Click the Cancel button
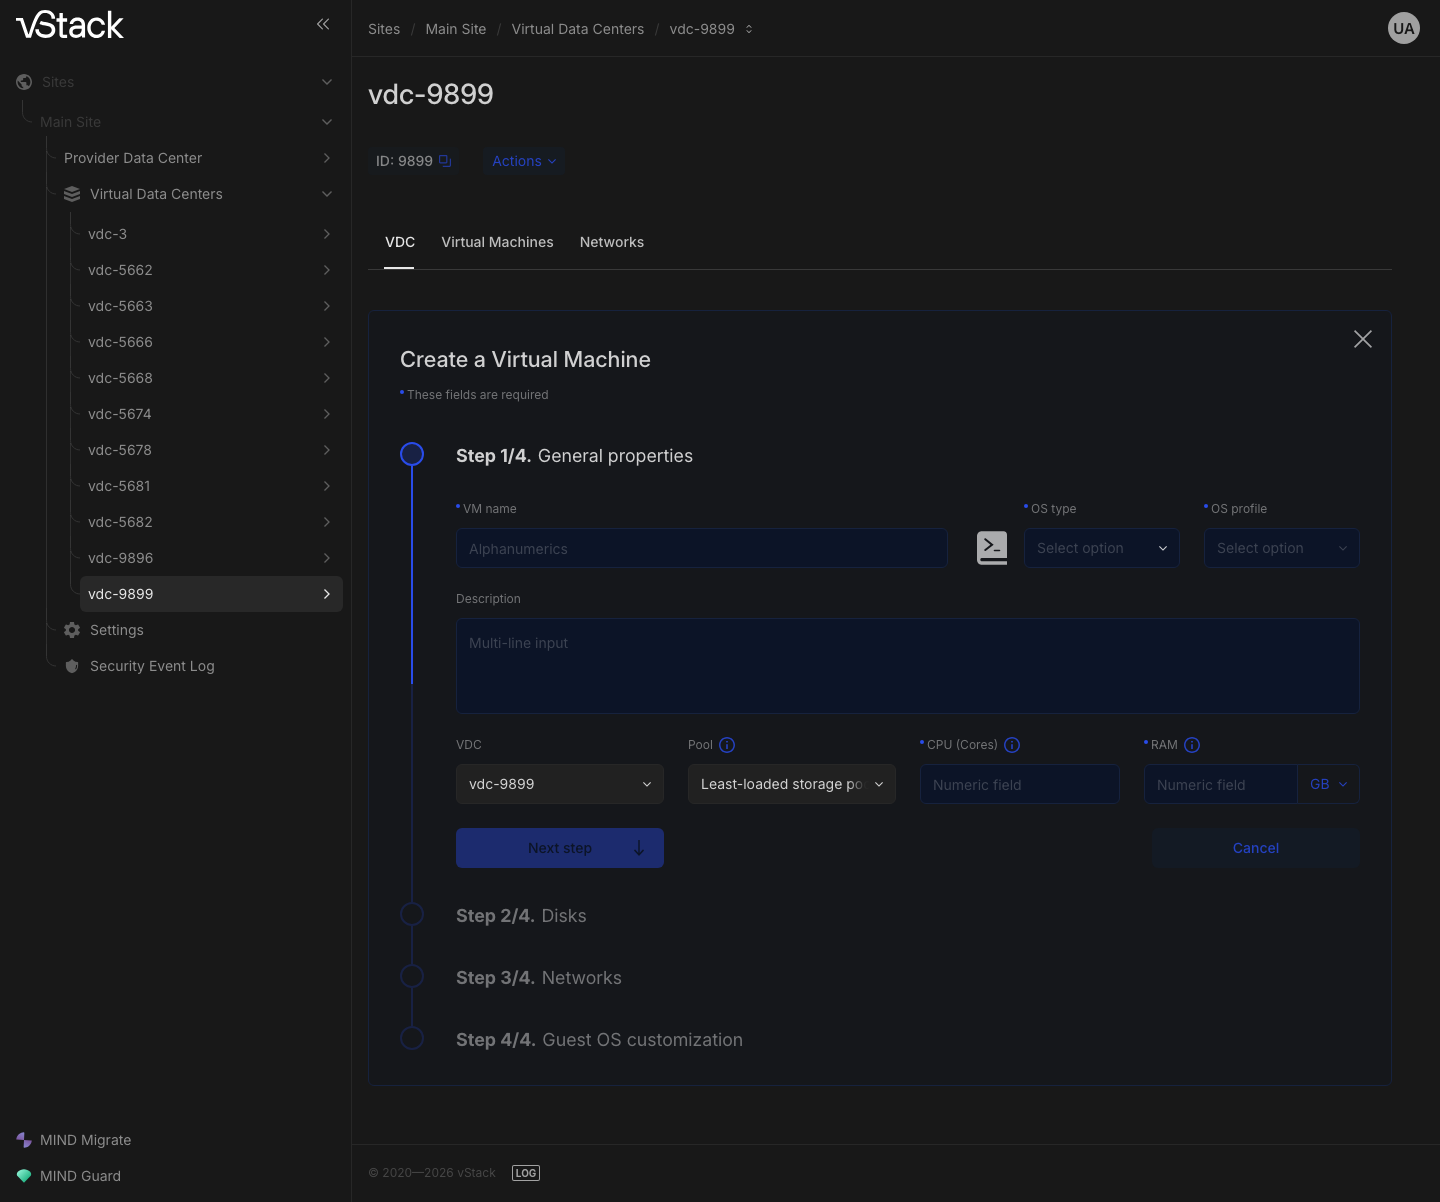This screenshot has height=1202, width=1440. (x=1256, y=848)
